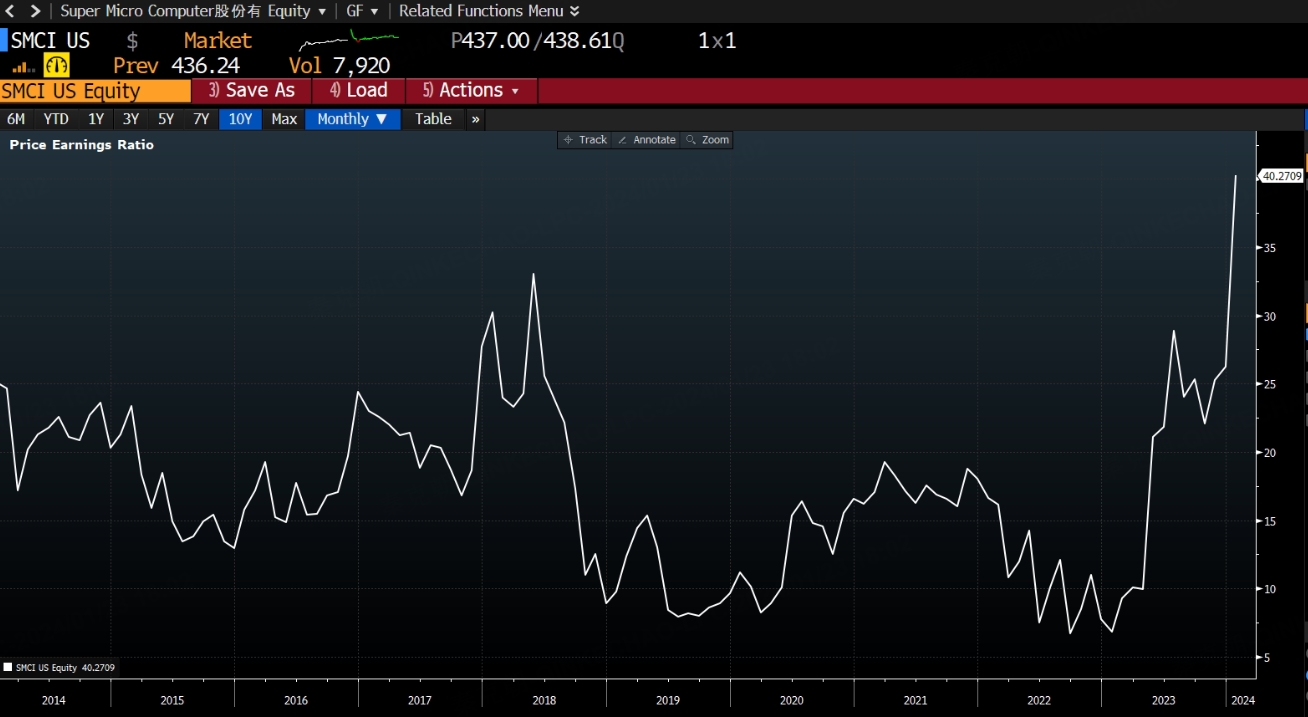Screen dimensions: 1308x717
Task: Select the SMCI US Equity security field
Action: pos(95,91)
